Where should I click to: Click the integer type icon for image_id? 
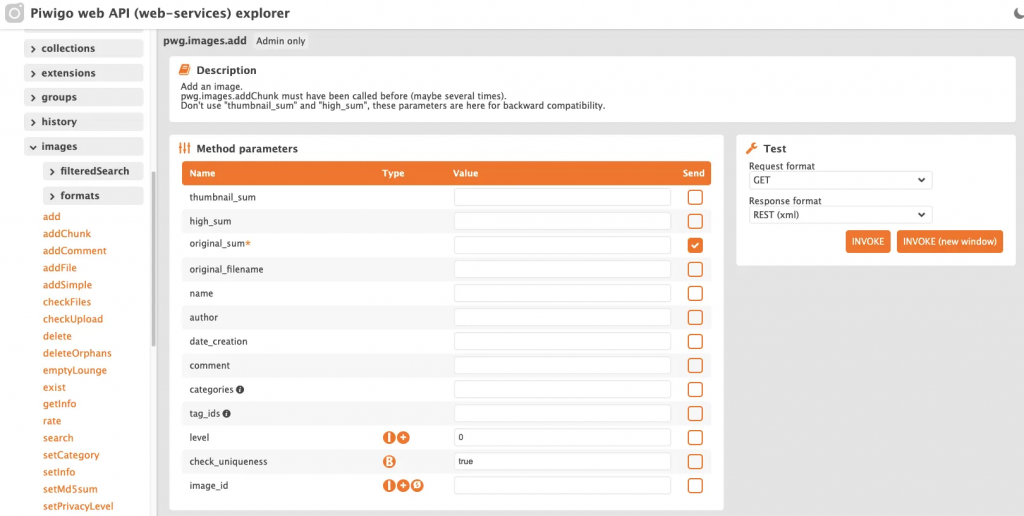tap(389, 485)
